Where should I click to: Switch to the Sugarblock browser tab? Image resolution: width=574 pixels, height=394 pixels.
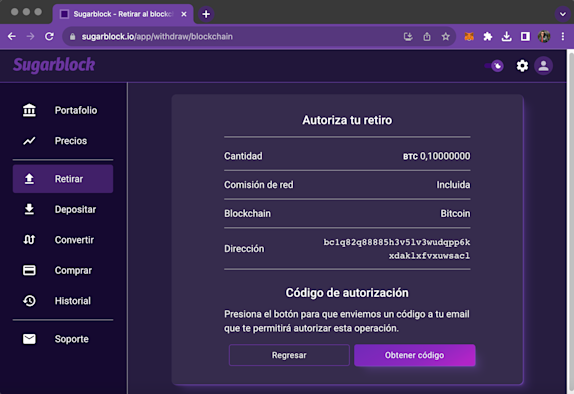(x=123, y=14)
